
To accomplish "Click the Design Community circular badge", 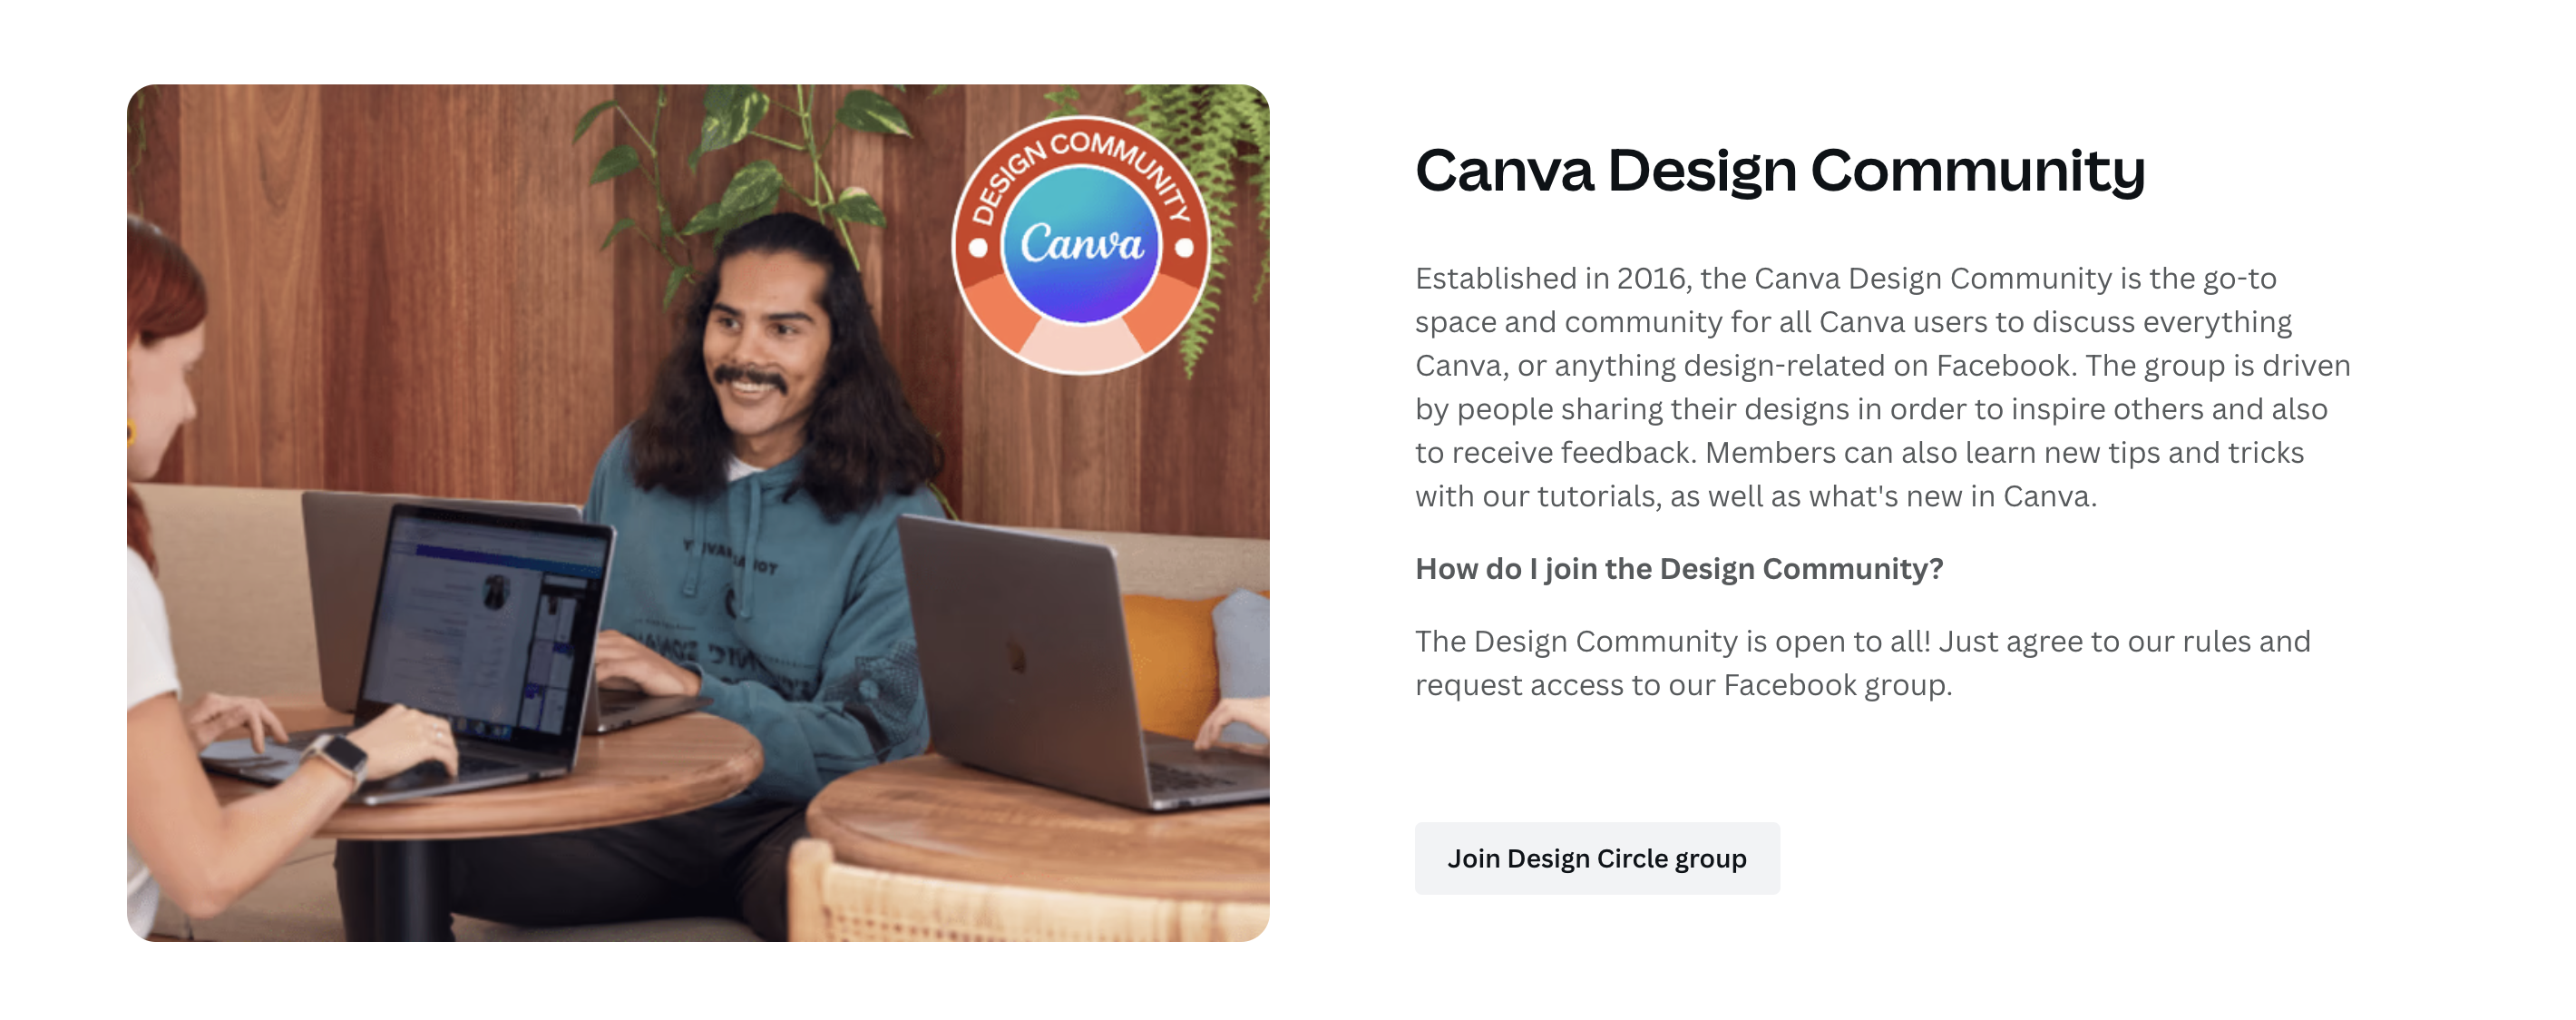I will (x=1081, y=246).
